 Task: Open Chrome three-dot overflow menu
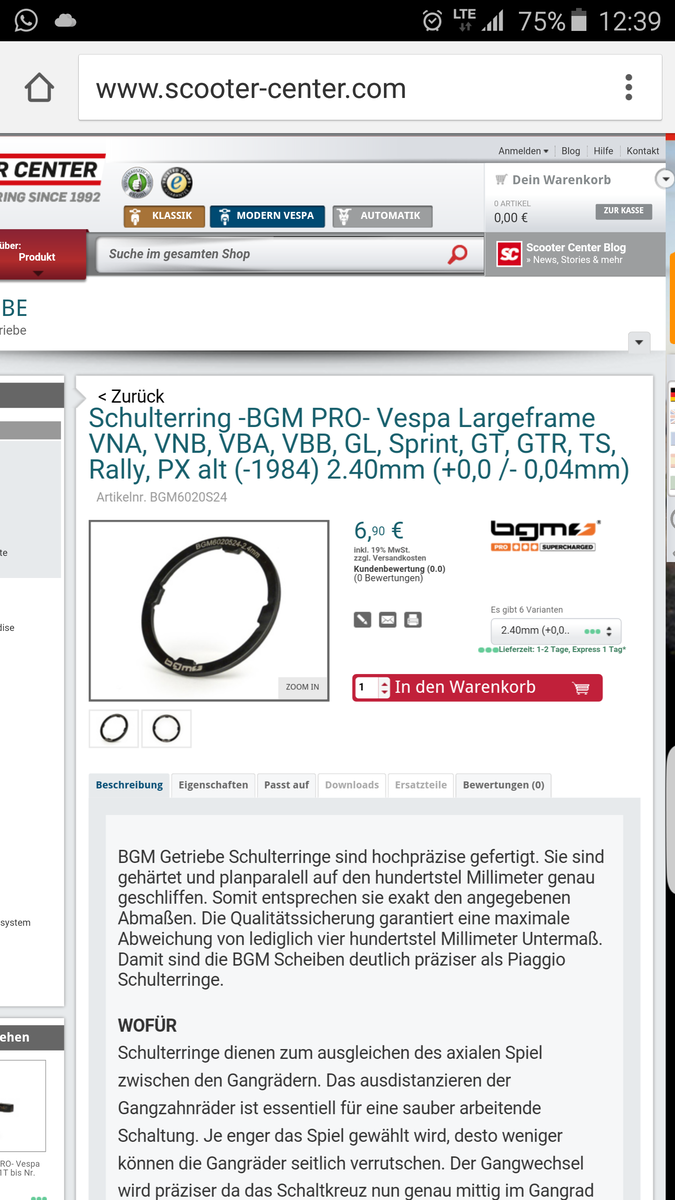pyautogui.click(x=629, y=88)
